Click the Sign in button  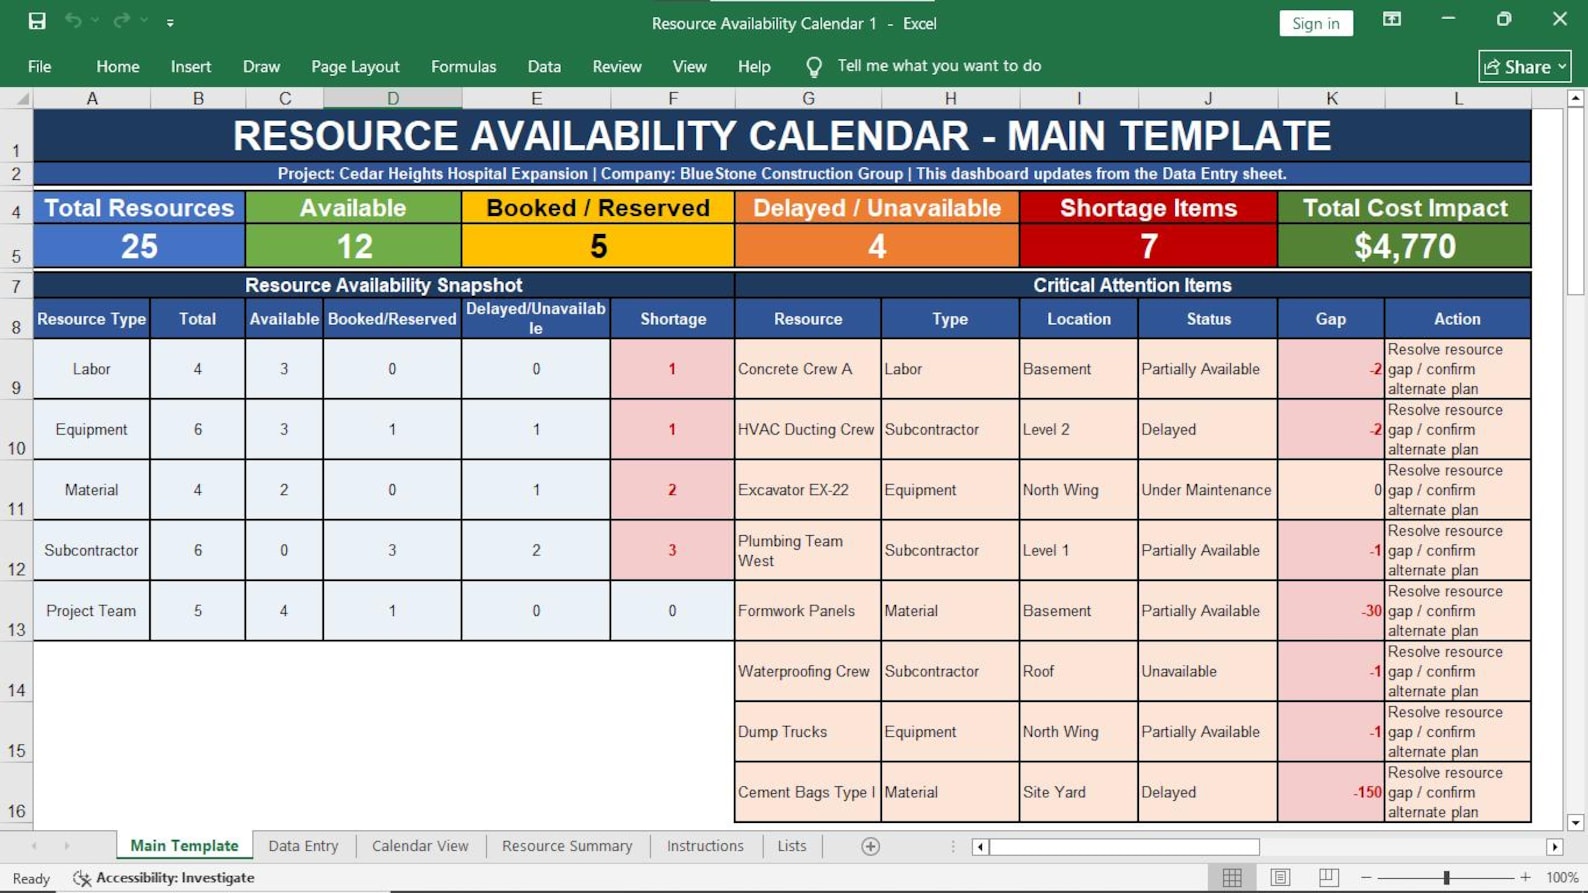[1315, 23]
